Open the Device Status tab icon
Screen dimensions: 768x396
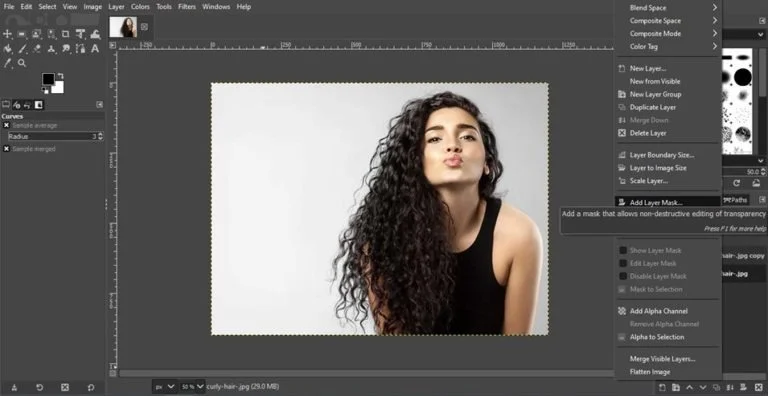(x=17, y=104)
